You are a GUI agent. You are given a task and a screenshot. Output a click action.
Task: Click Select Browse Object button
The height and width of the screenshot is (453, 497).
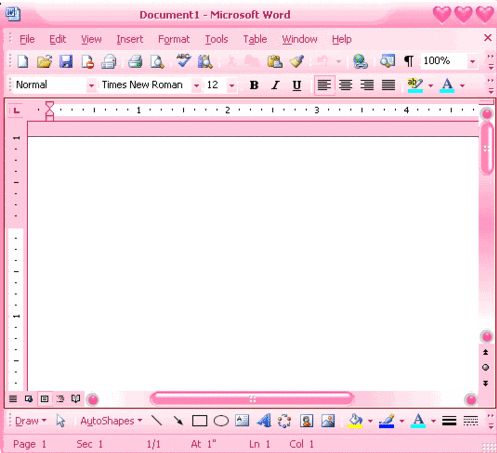486,368
